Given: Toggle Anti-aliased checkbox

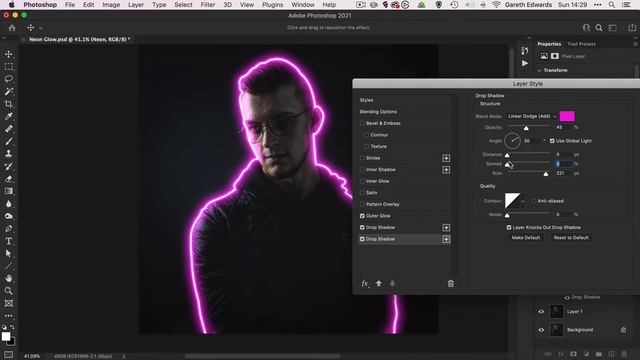Looking at the screenshot, I should point(534,201).
